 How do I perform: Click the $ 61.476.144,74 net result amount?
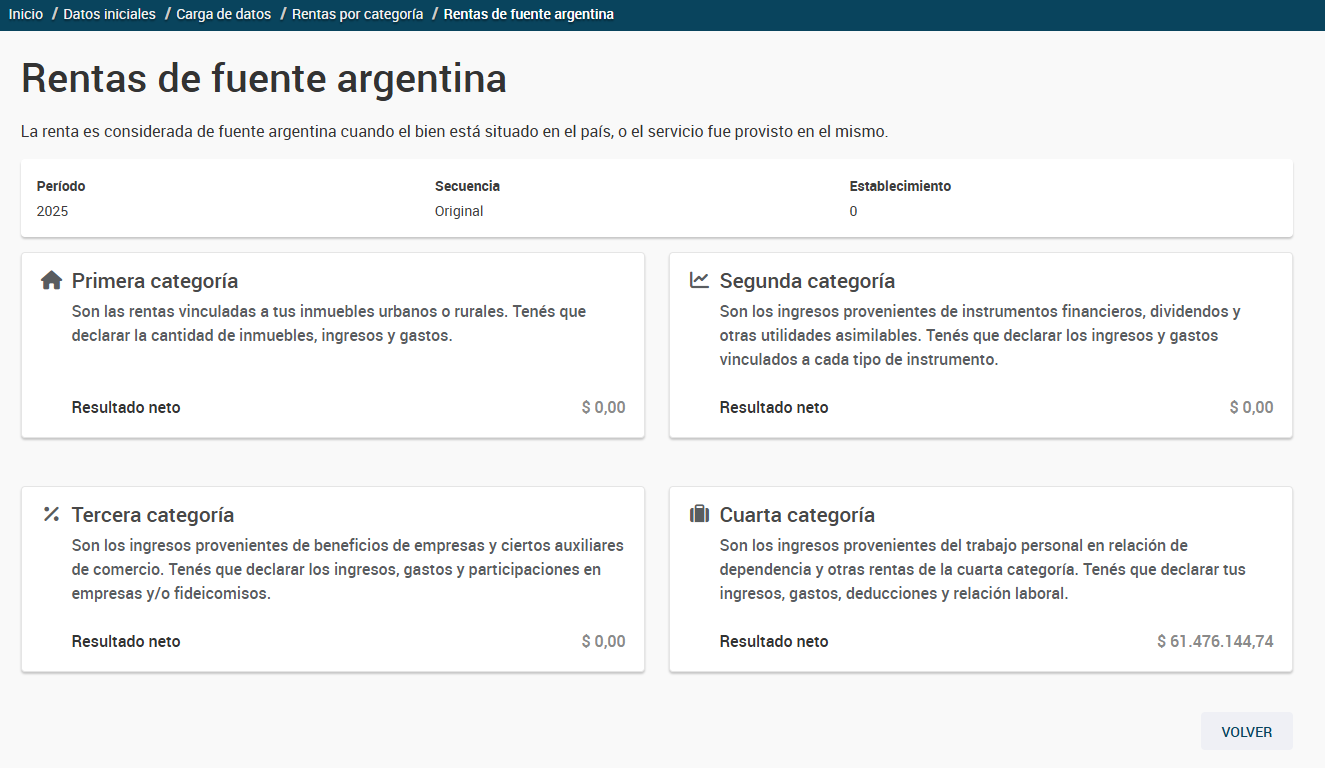coord(1215,642)
